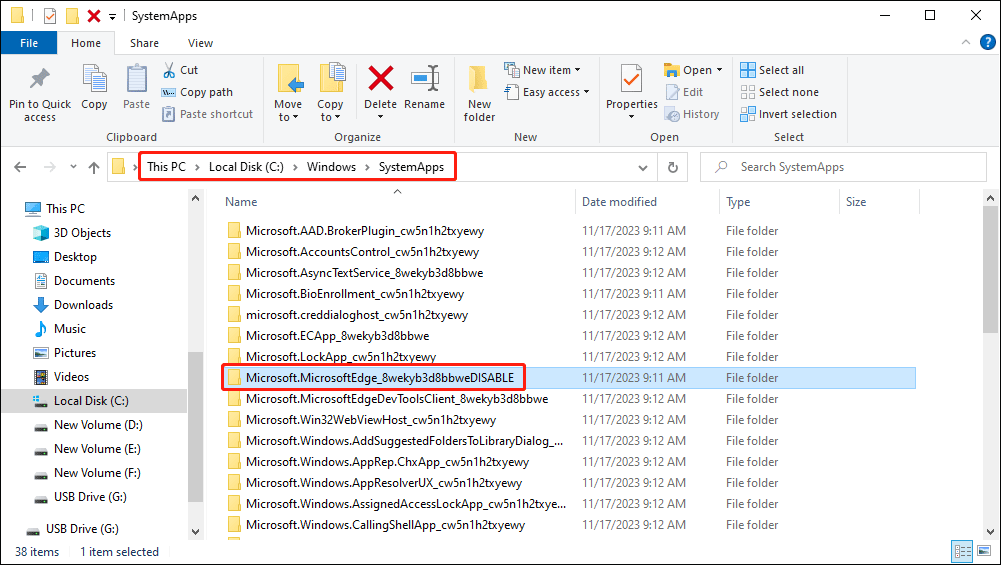Viewport: 1001px width, 565px height.
Task: Switch to large icons view layout
Action: (984, 552)
